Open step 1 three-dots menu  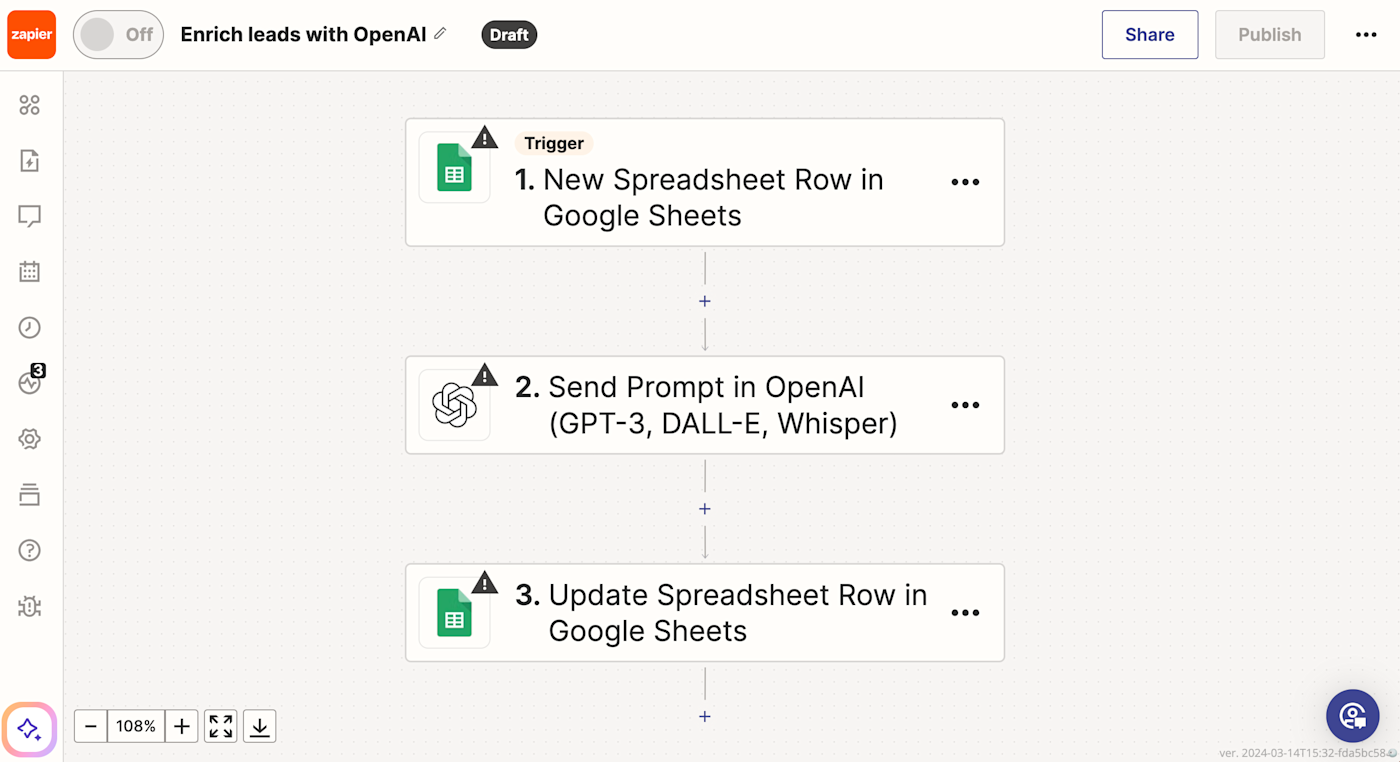tap(965, 182)
